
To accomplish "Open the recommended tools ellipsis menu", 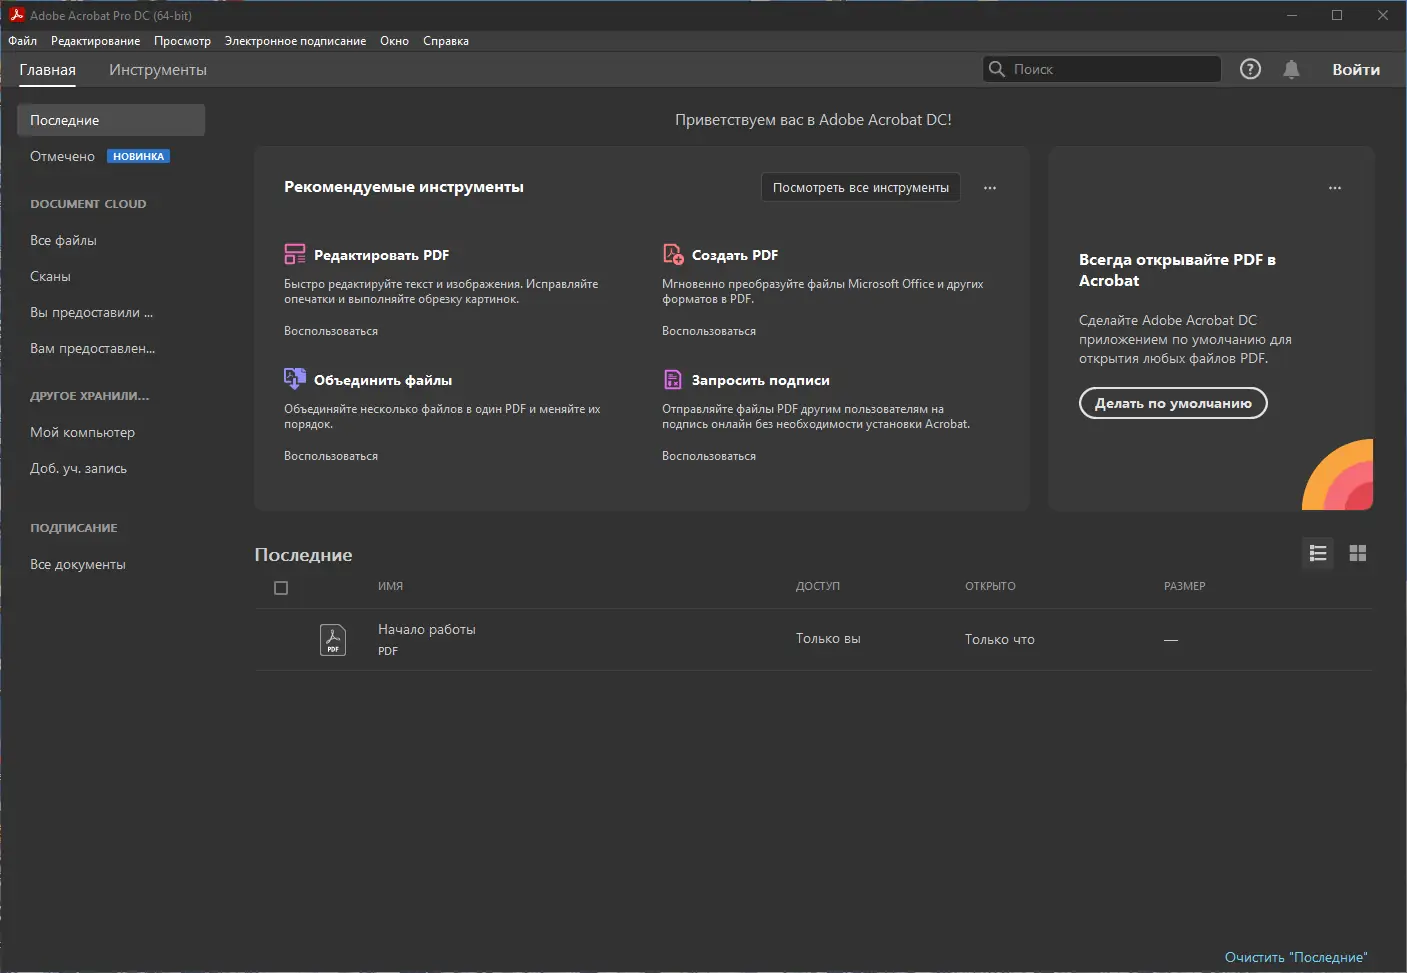I will tap(990, 188).
